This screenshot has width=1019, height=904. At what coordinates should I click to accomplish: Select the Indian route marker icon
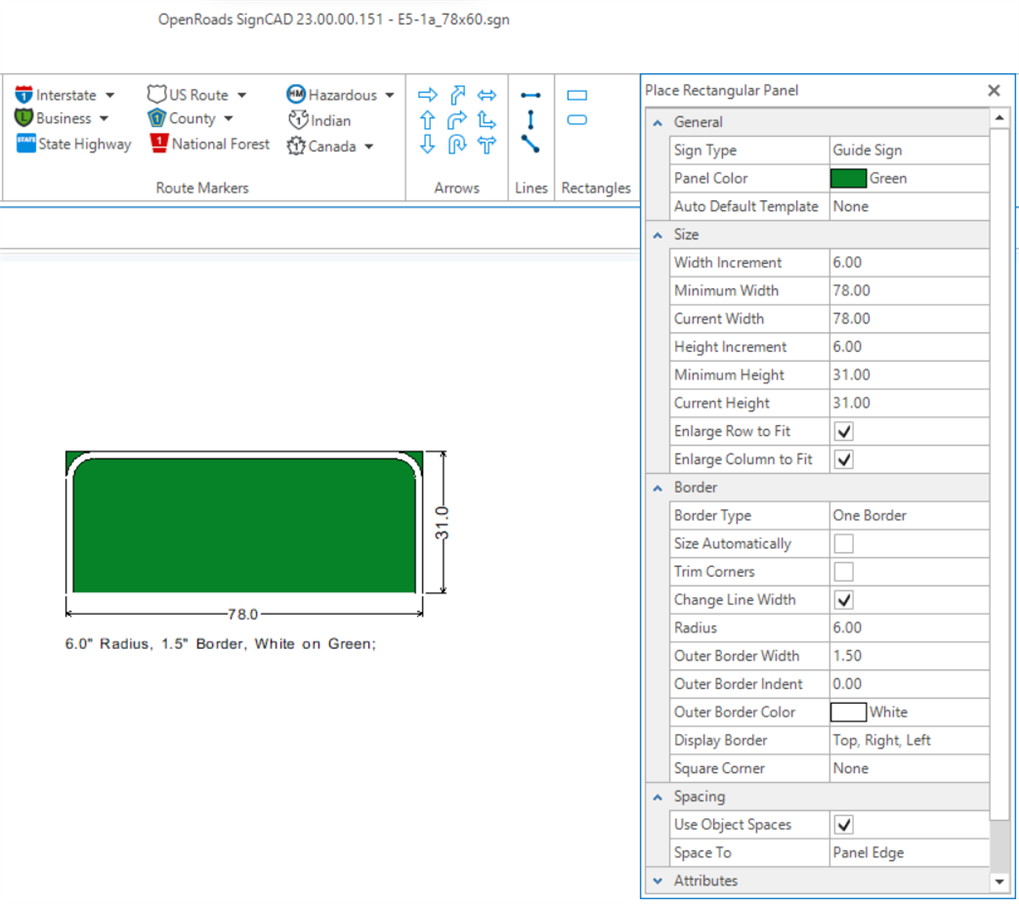[x=298, y=120]
